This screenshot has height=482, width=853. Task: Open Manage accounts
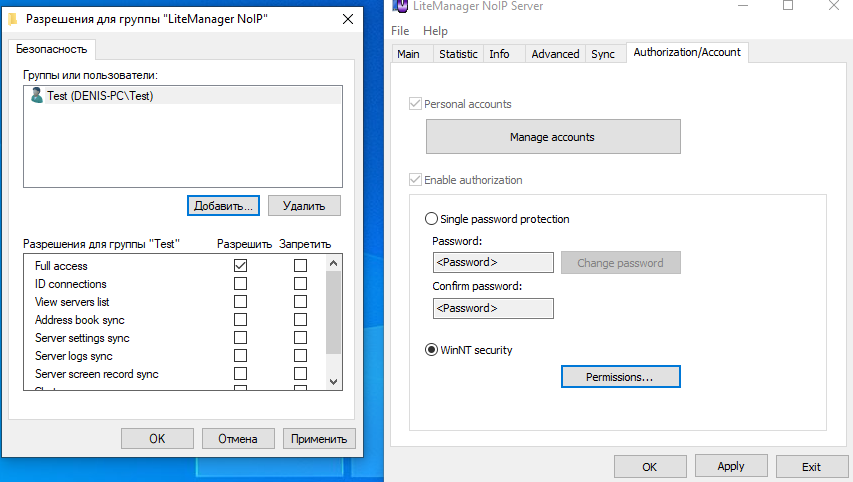coord(553,137)
